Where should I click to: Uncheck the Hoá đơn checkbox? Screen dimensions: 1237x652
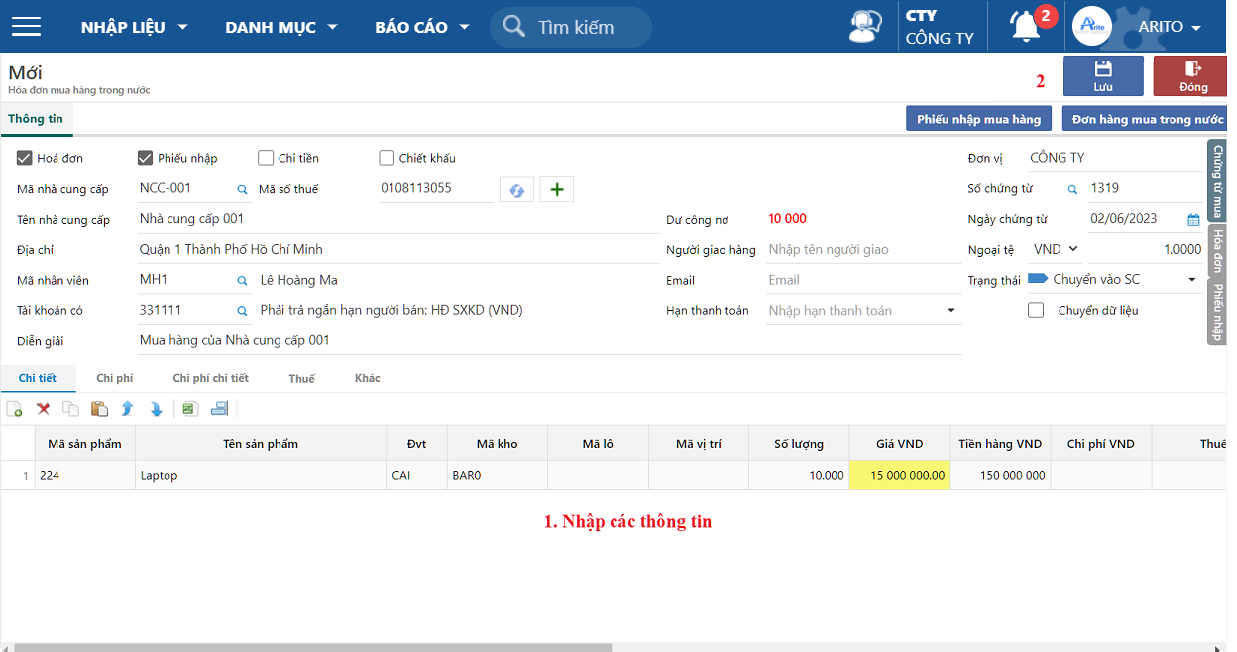pyautogui.click(x=25, y=158)
